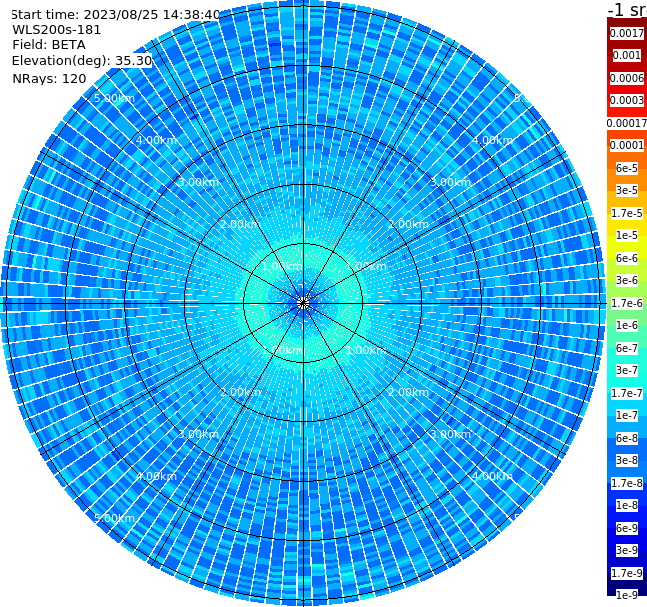
Task: Select the 1.7e-6 colorbar value
Action: coord(627,303)
